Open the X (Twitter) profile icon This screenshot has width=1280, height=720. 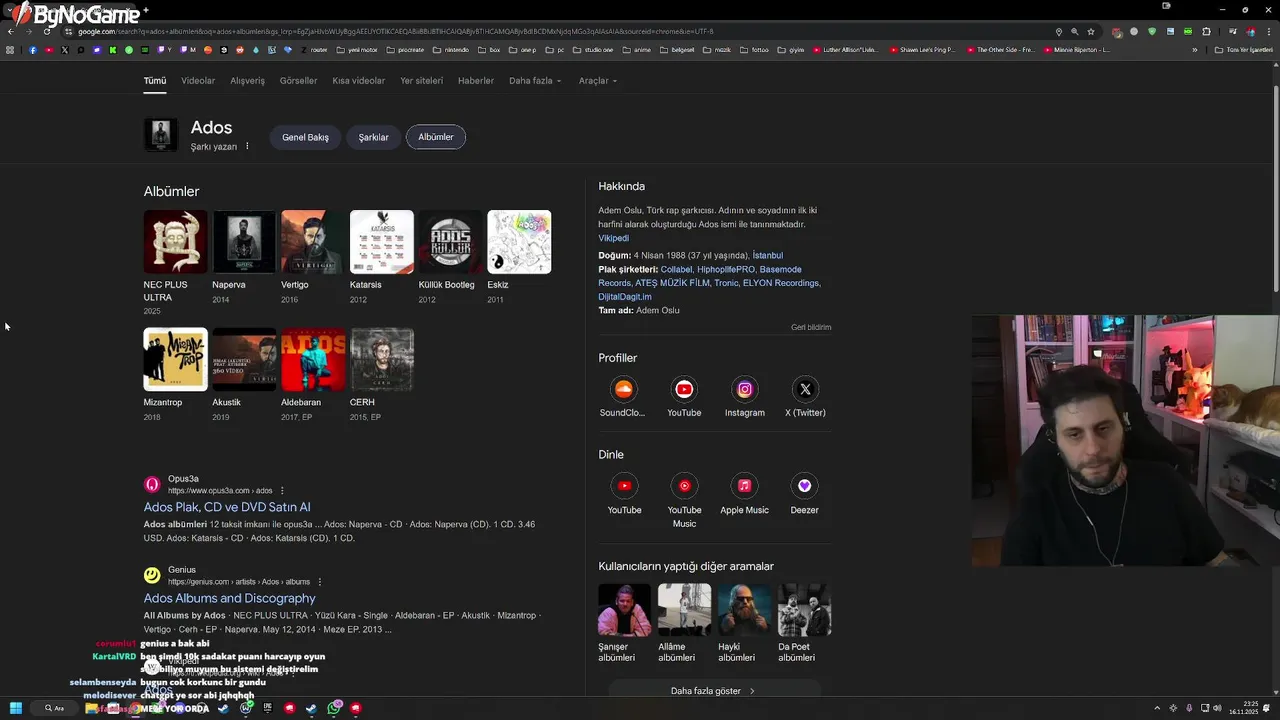tap(805, 389)
